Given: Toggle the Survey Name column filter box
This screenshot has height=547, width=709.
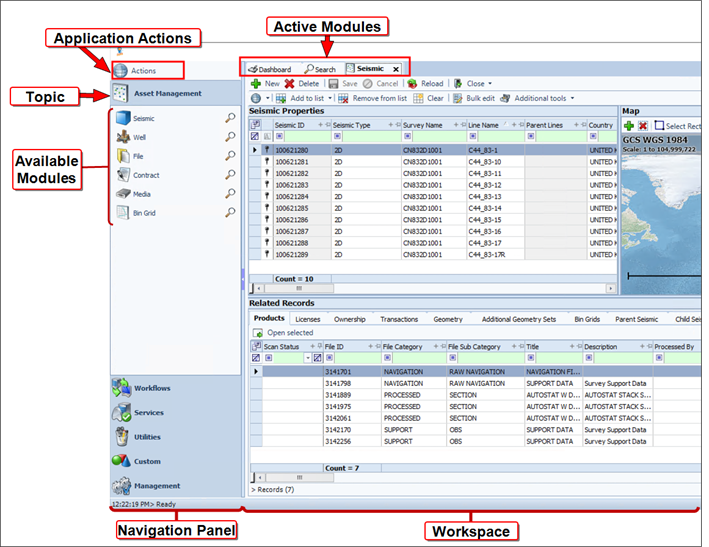Looking at the screenshot, I should coord(408,136).
